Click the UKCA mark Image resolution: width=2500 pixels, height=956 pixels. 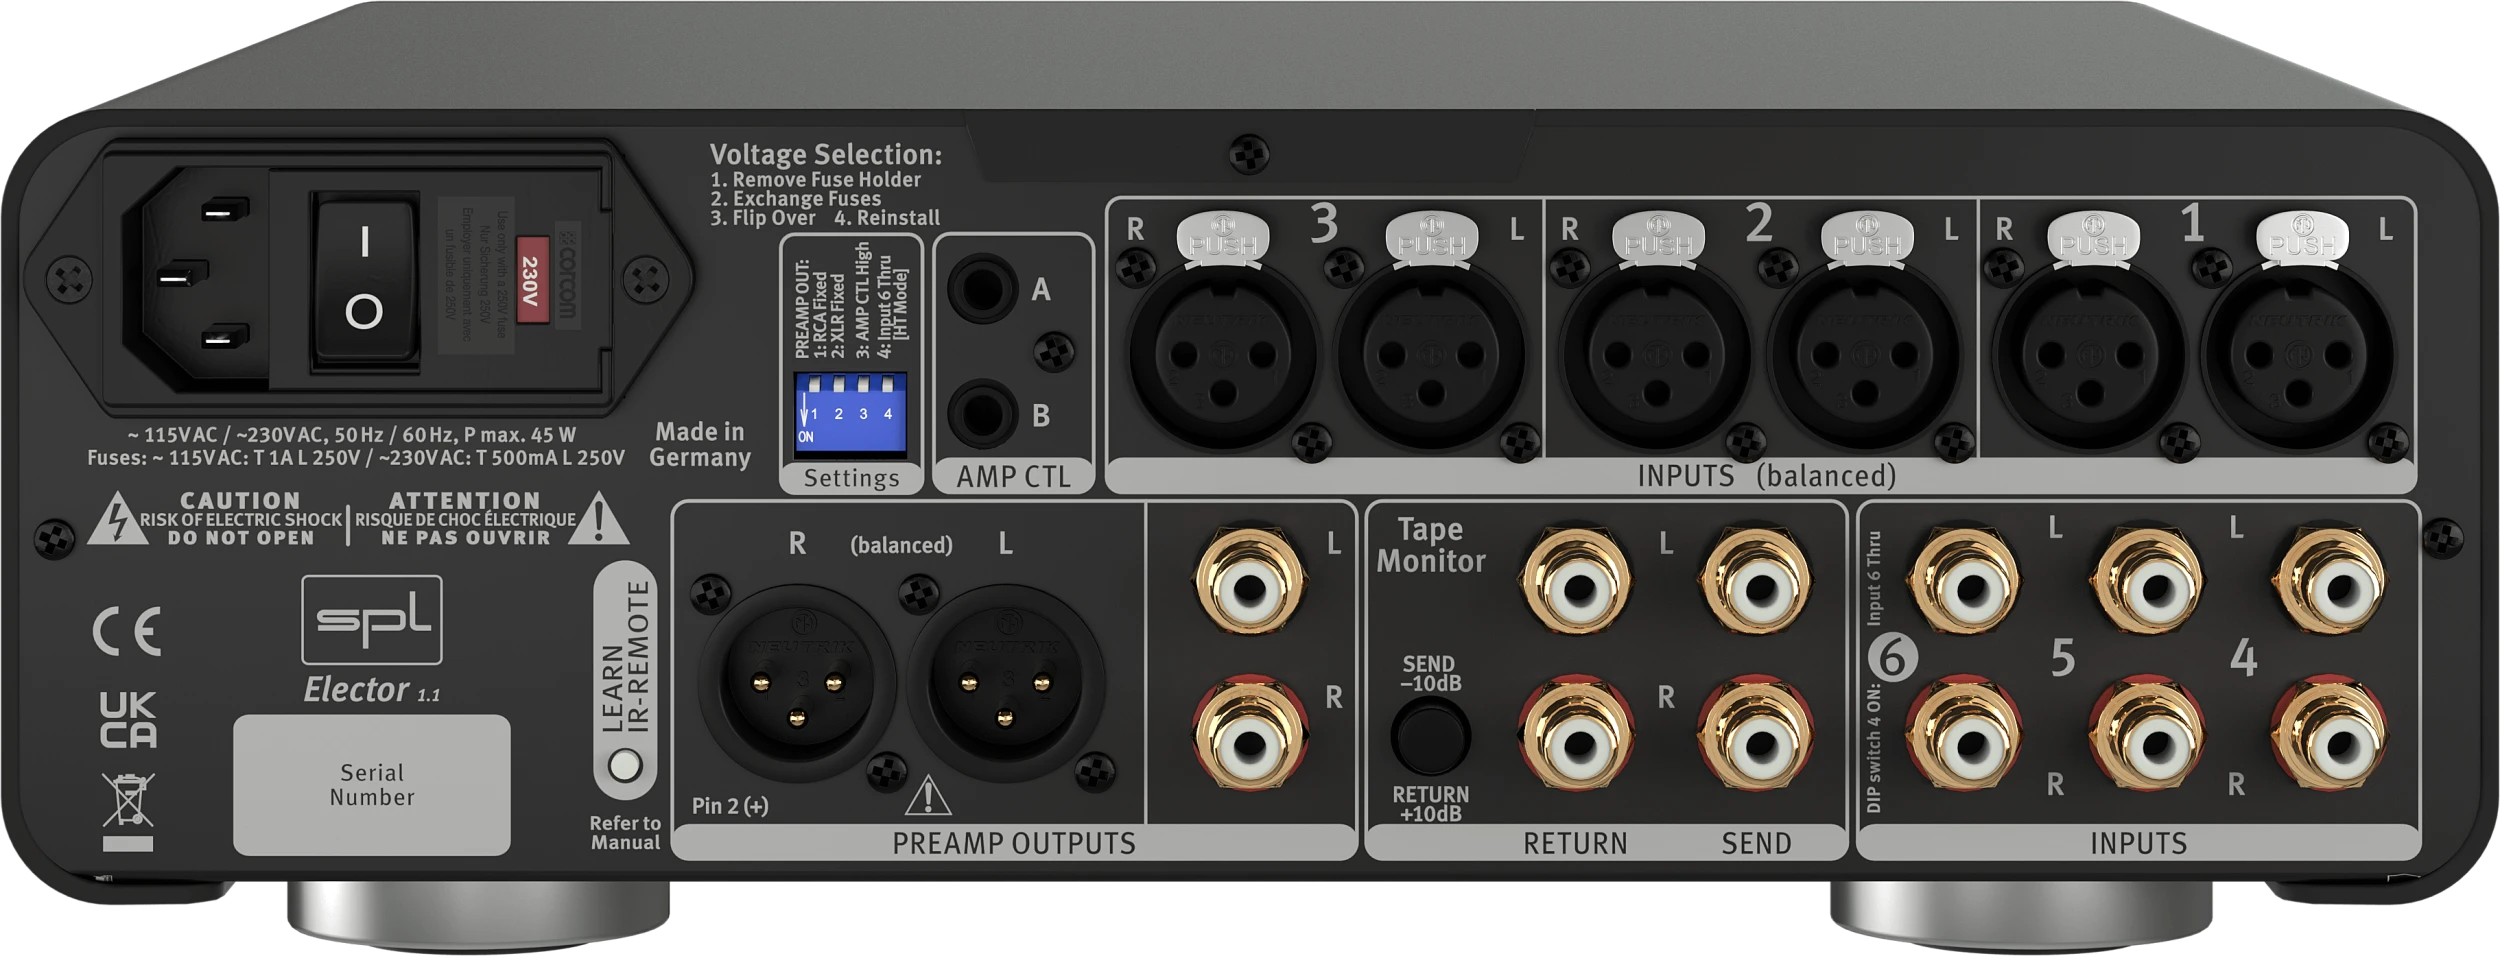click(x=128, y=720)
